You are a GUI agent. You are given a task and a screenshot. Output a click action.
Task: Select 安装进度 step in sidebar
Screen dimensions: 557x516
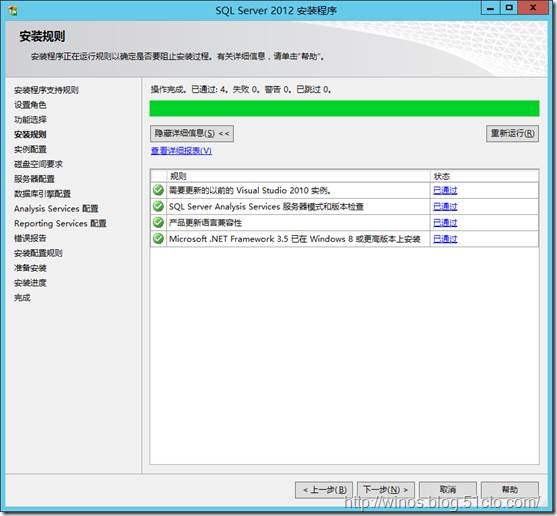point(30,283)
